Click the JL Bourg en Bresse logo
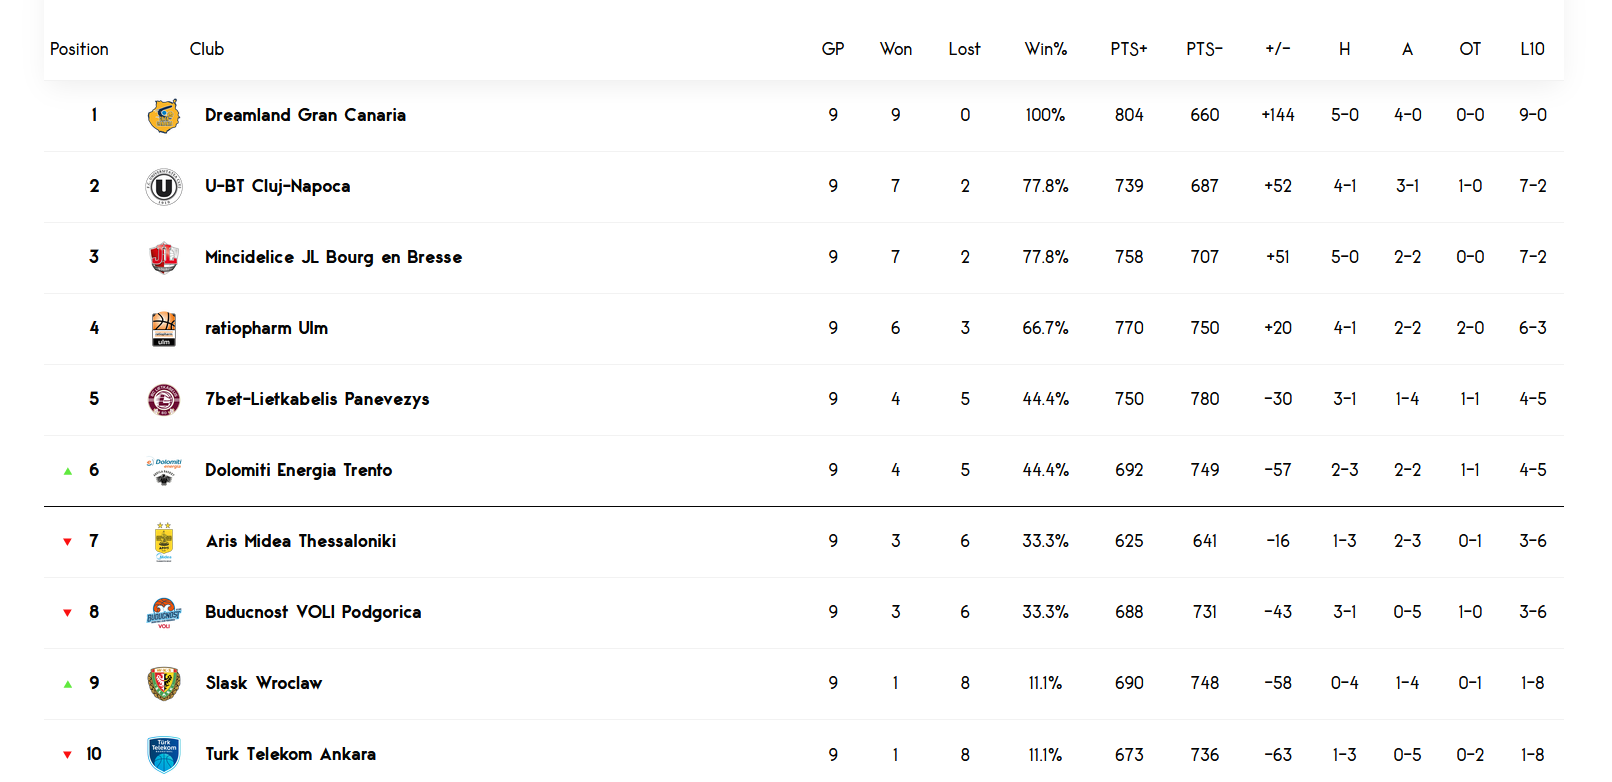 164,258
